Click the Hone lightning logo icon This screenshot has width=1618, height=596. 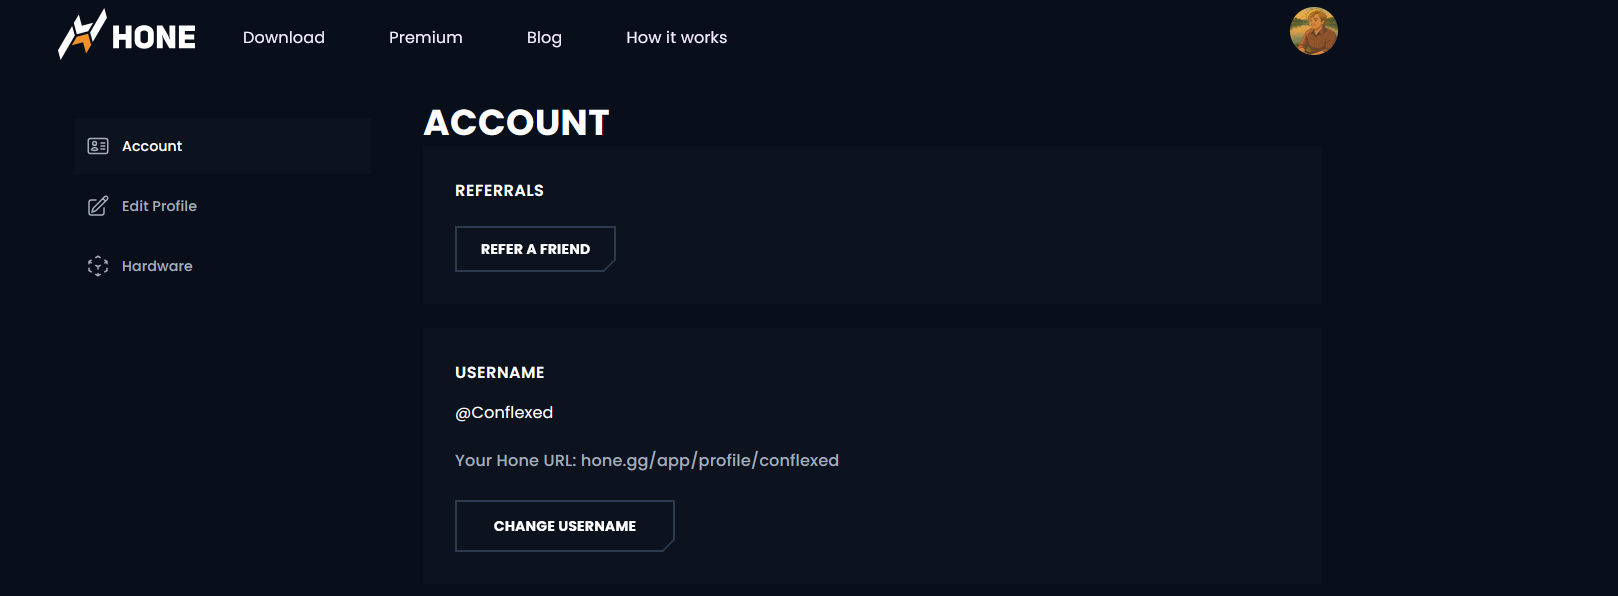tap(82, 34)
